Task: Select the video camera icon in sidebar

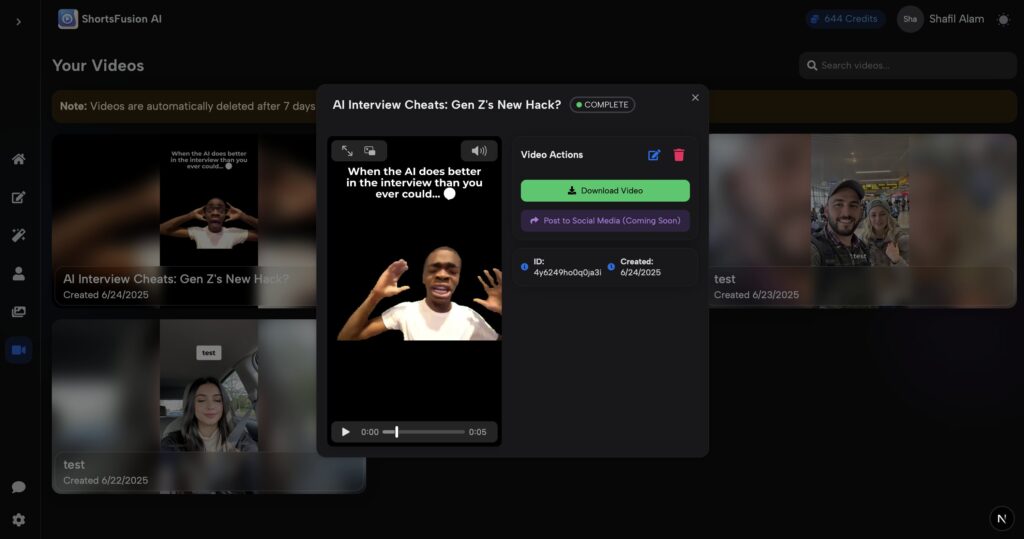Action: (18, 350)
